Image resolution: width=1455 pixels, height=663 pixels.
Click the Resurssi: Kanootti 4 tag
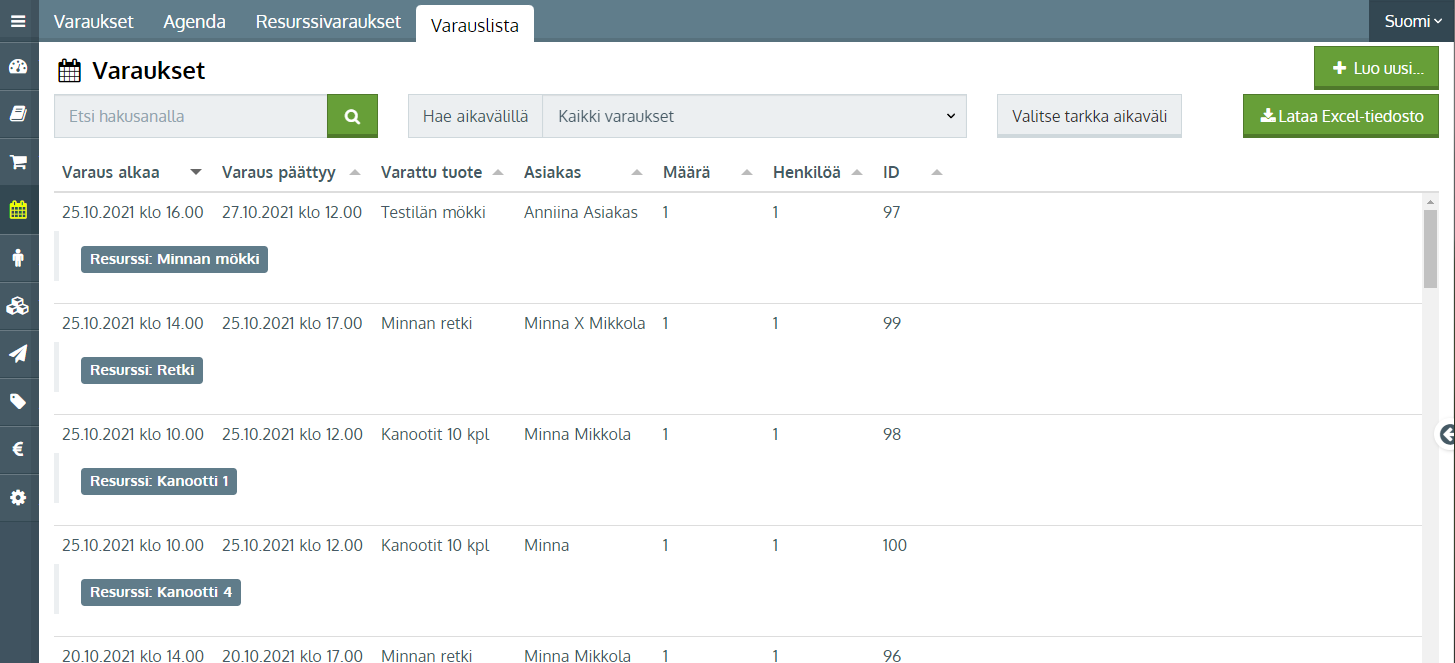tap(161, 592)
